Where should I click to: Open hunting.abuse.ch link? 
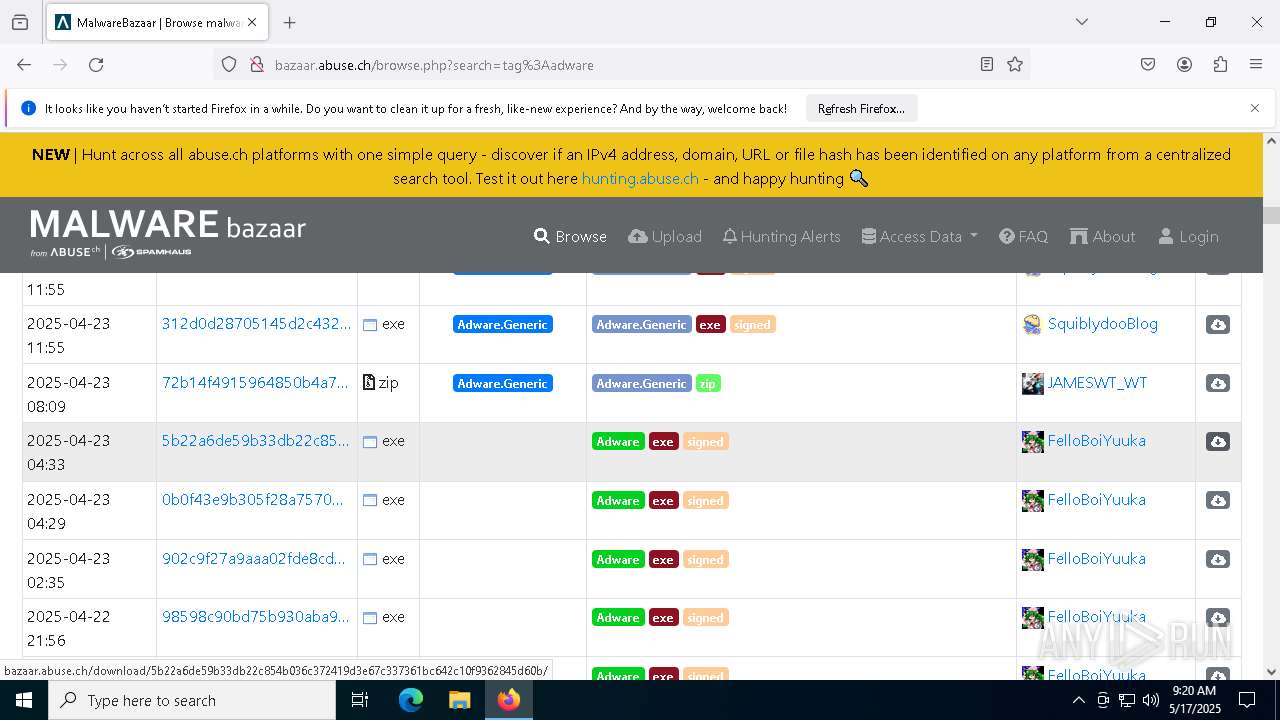pyautogui.click(x=640, y=178)
